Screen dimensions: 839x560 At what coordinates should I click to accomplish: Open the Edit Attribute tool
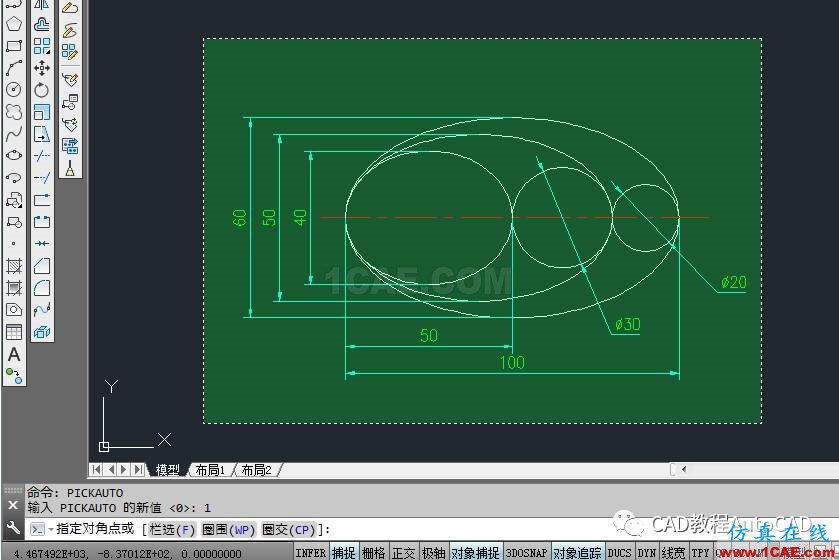click(70, 80)
